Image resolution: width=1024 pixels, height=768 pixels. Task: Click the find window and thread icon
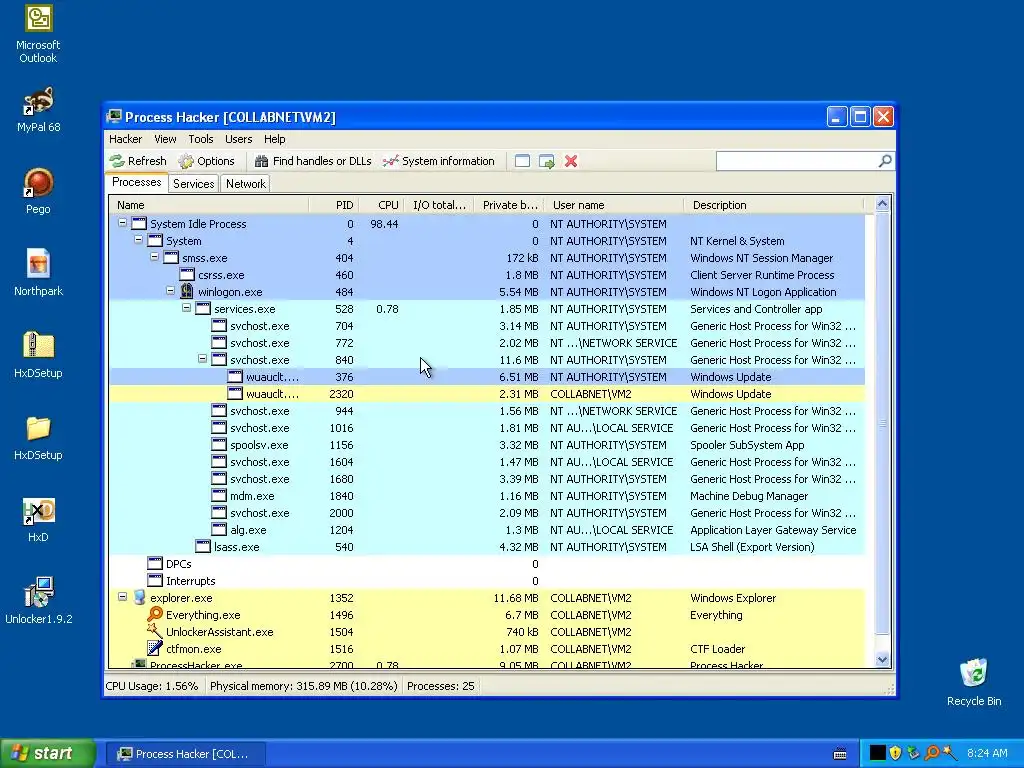[x=547, y=161]
